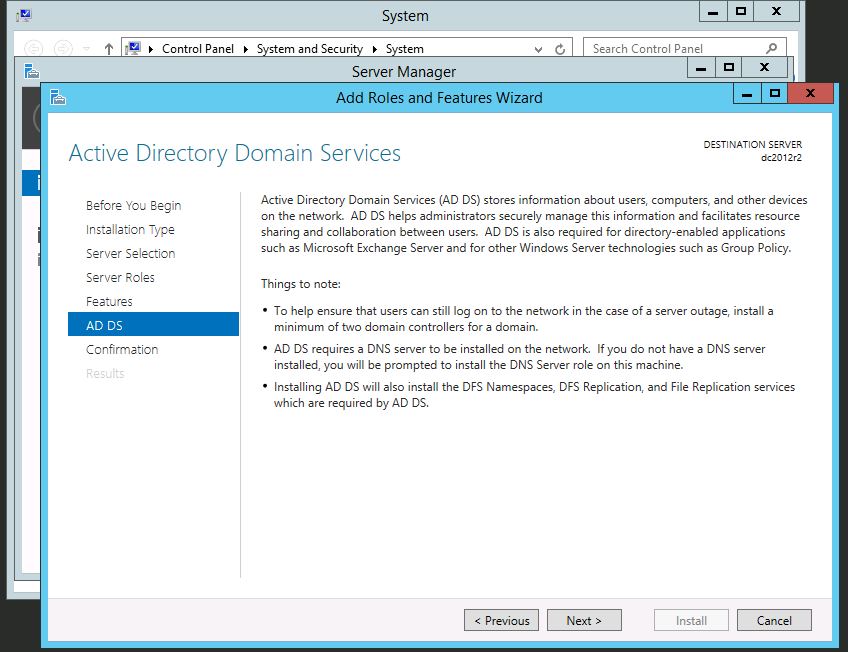Select the Features step in sidebar
Image resolution: width=848 pixels, height=652 pixels.
tap(109, 301)
